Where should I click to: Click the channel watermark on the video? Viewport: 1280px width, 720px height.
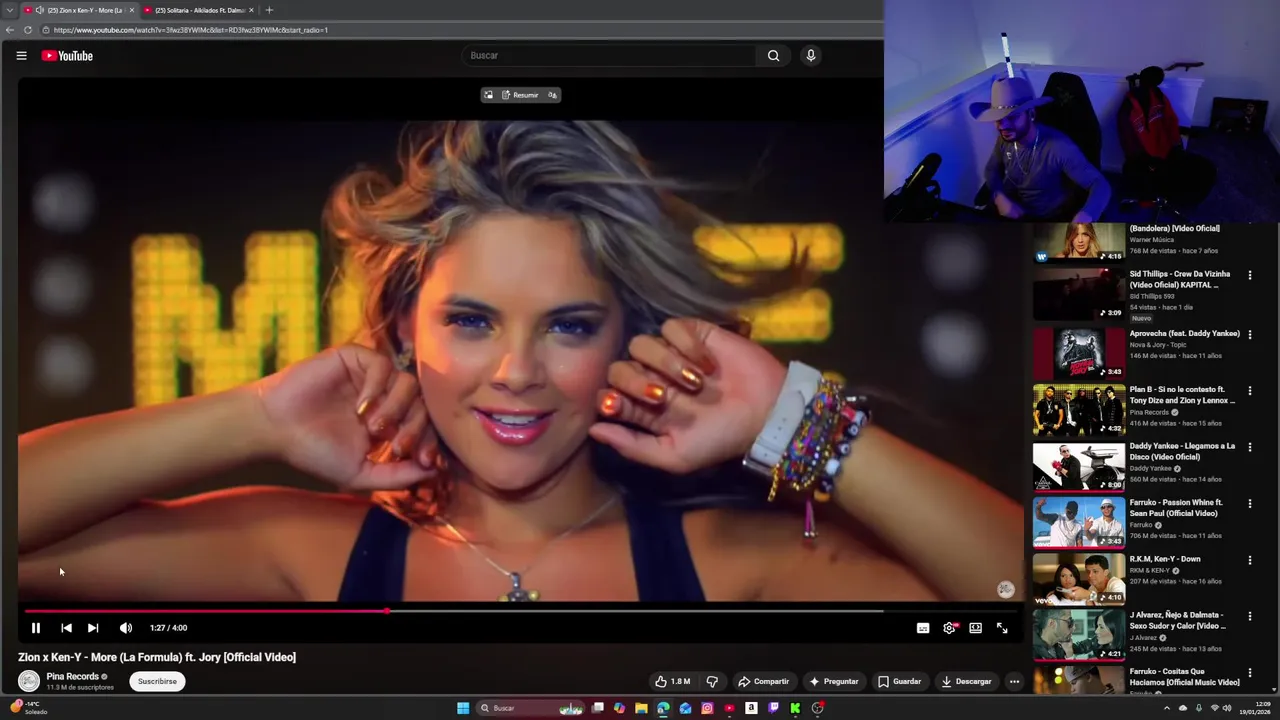[x=1006, y=590]
